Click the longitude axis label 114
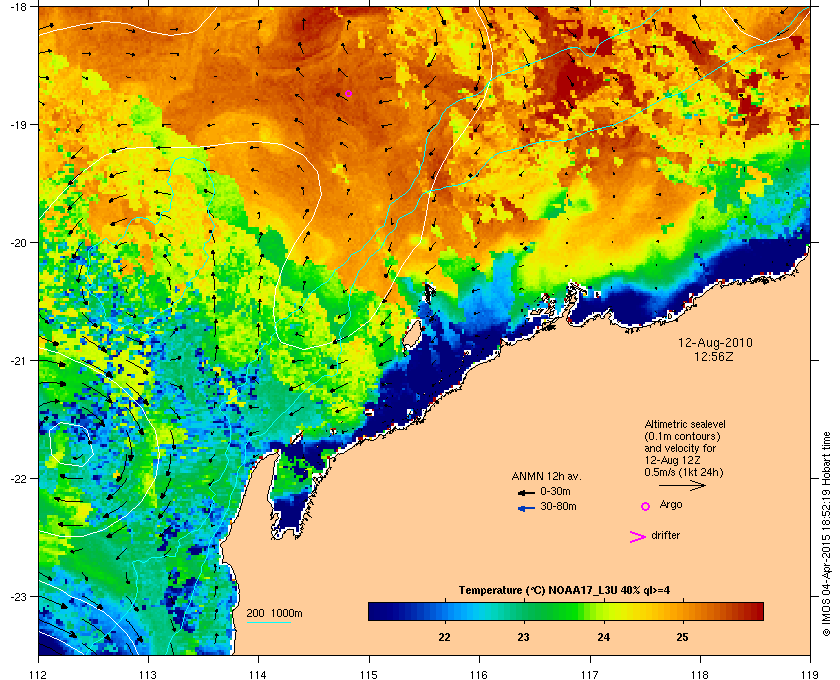The height and width of the screenshot is (680, 840). 258,675
